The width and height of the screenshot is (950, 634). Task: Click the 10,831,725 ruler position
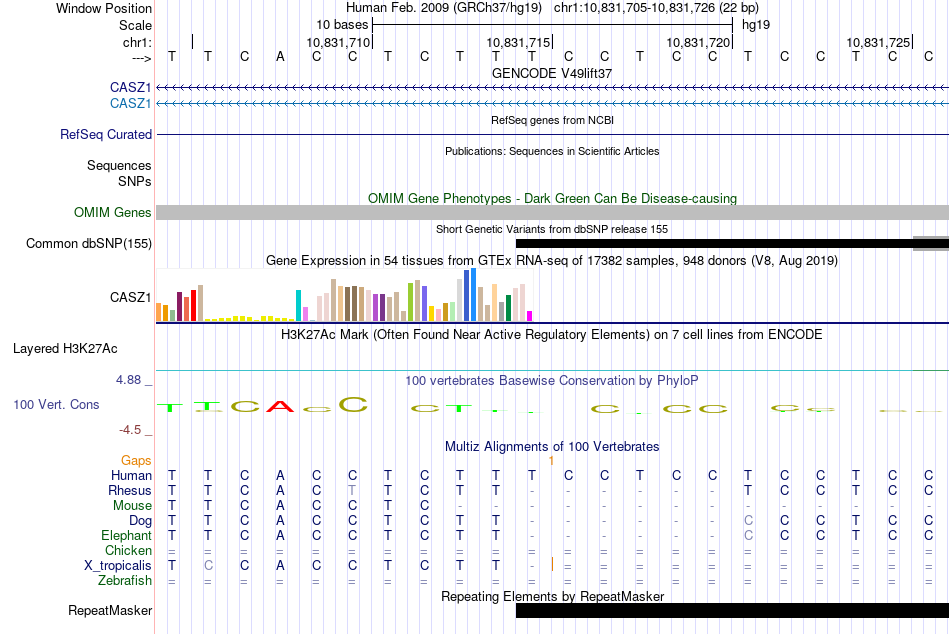point(878,42)
